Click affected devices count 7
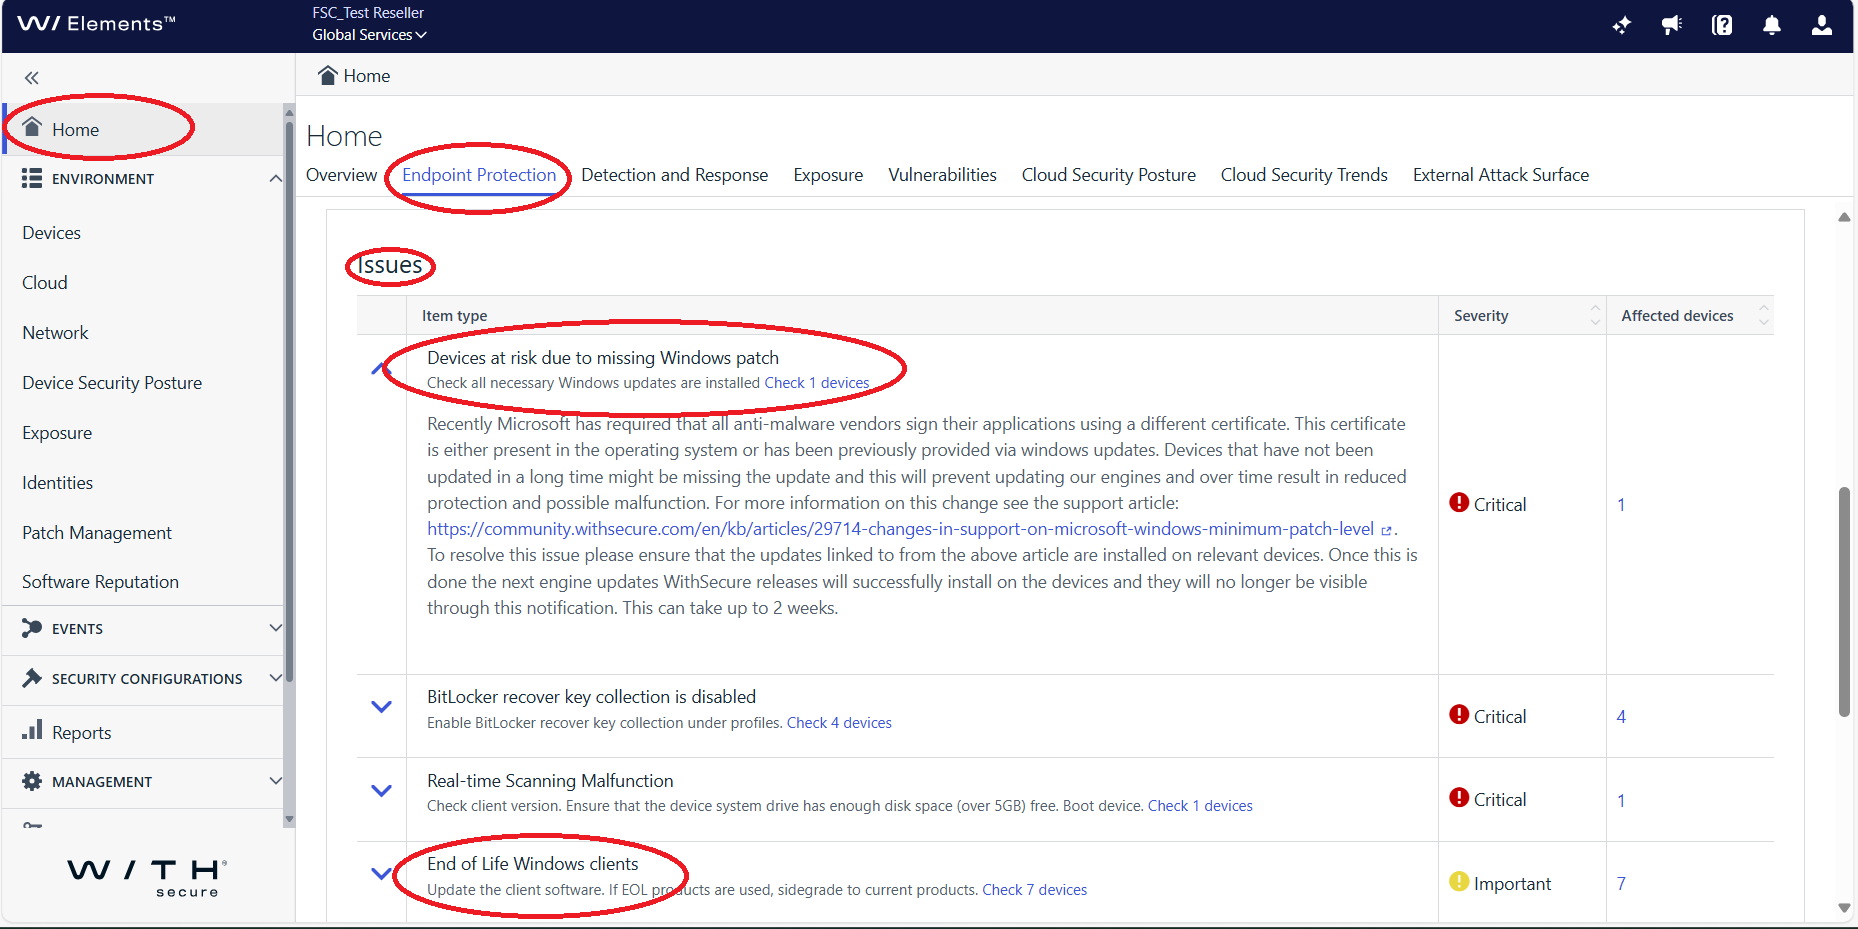 click(1621, 884)
